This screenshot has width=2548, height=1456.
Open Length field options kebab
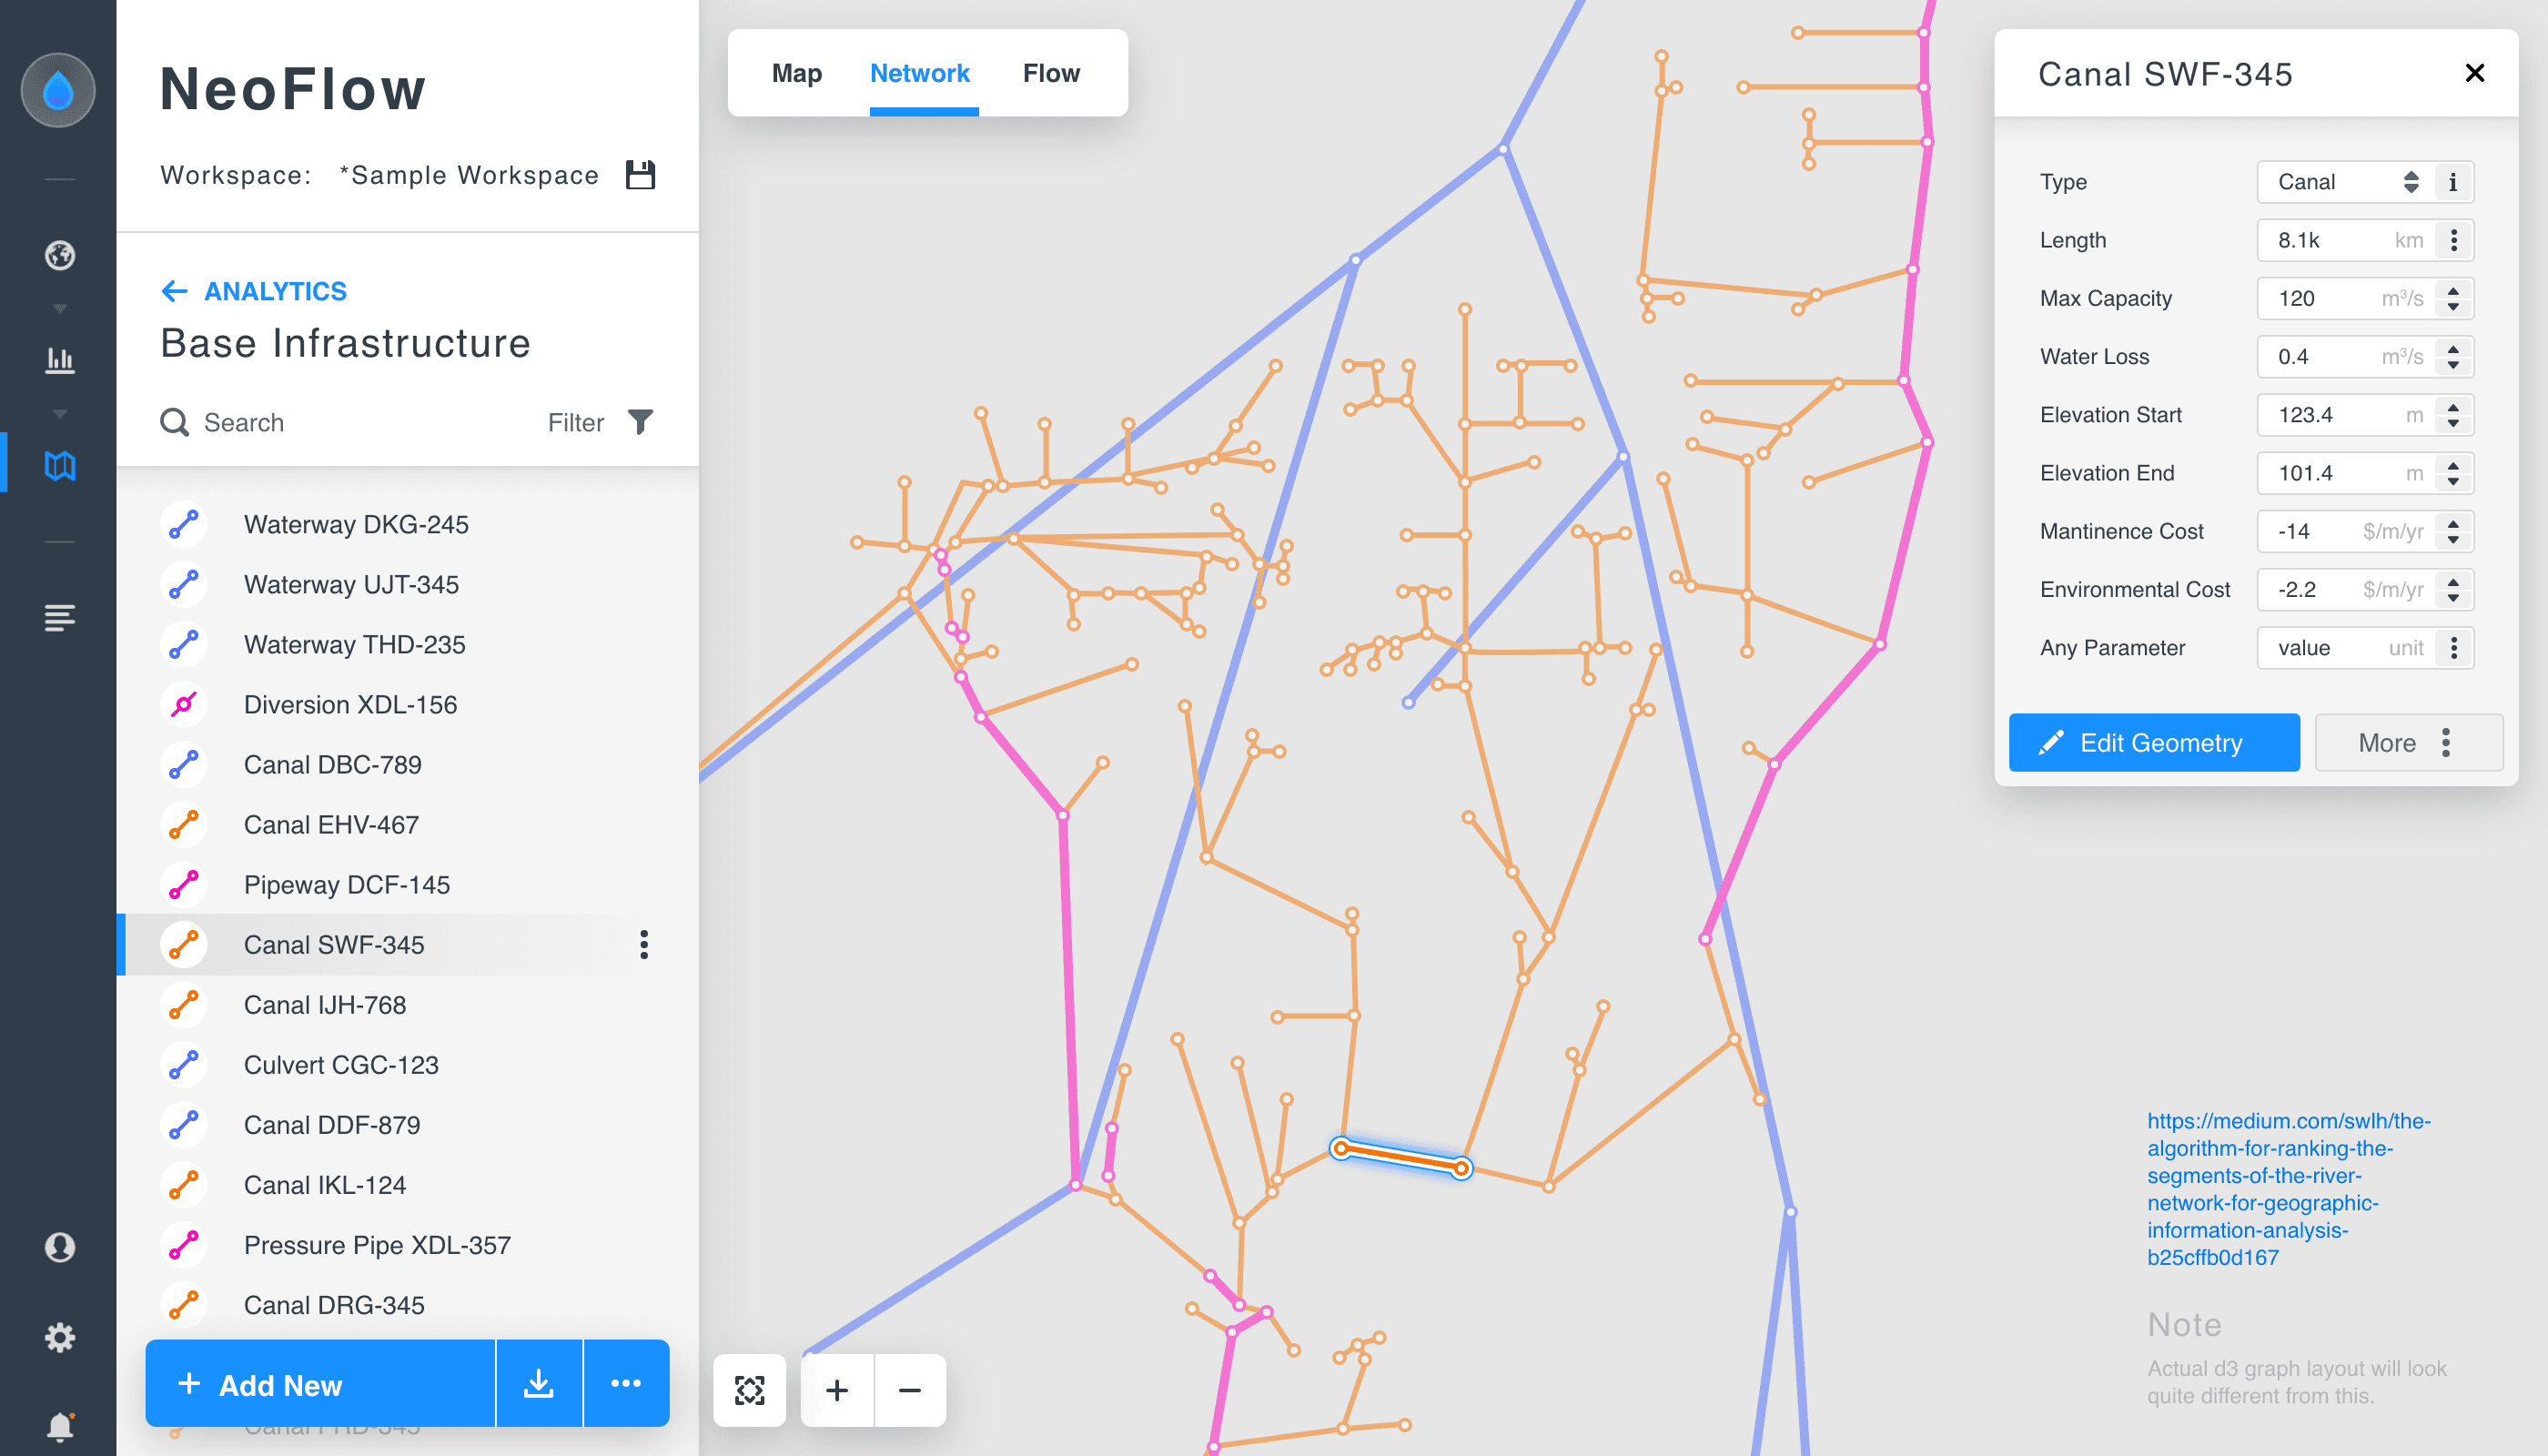pyautogui.click(x=2454, y=240)
